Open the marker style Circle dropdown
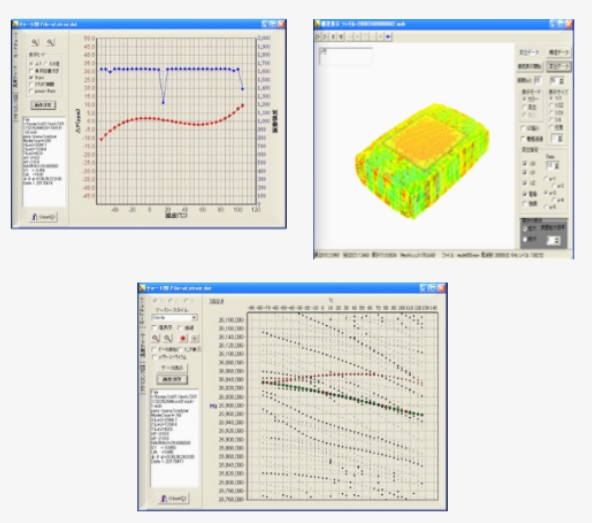 click(174, 318)
